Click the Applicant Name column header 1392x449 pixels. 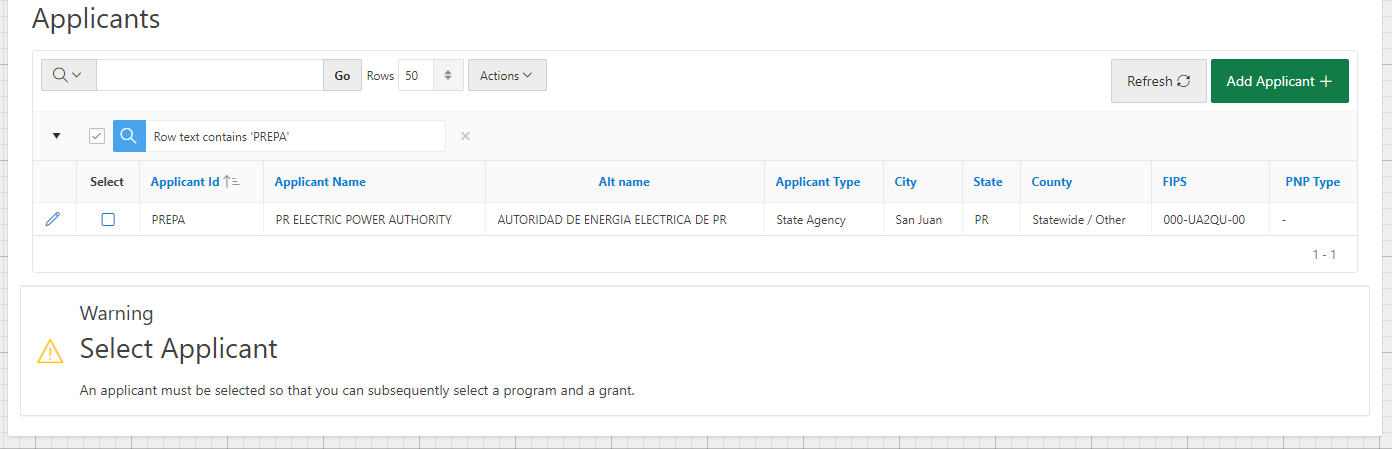(x=320, y=182)
